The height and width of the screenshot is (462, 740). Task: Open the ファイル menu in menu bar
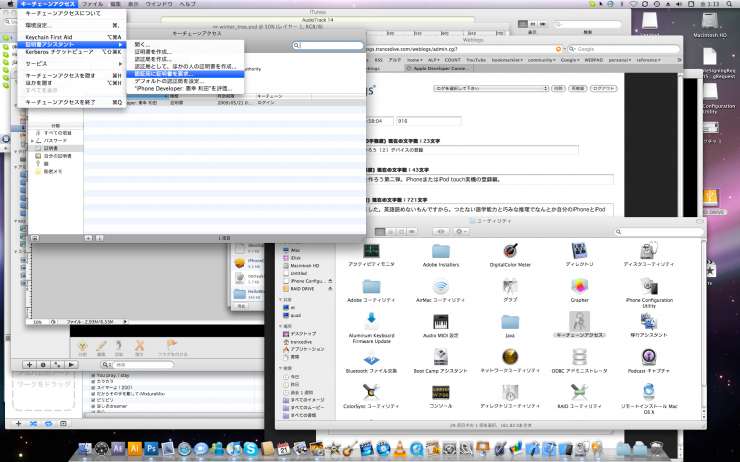coord(92,4)
